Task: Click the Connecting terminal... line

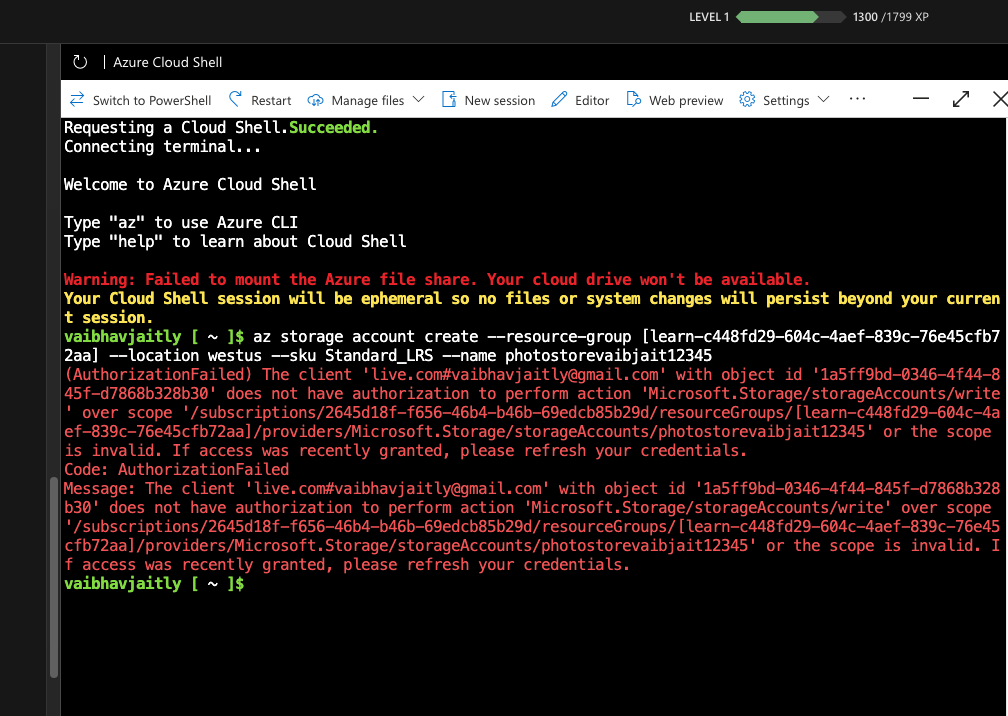Action: point(162,147)
